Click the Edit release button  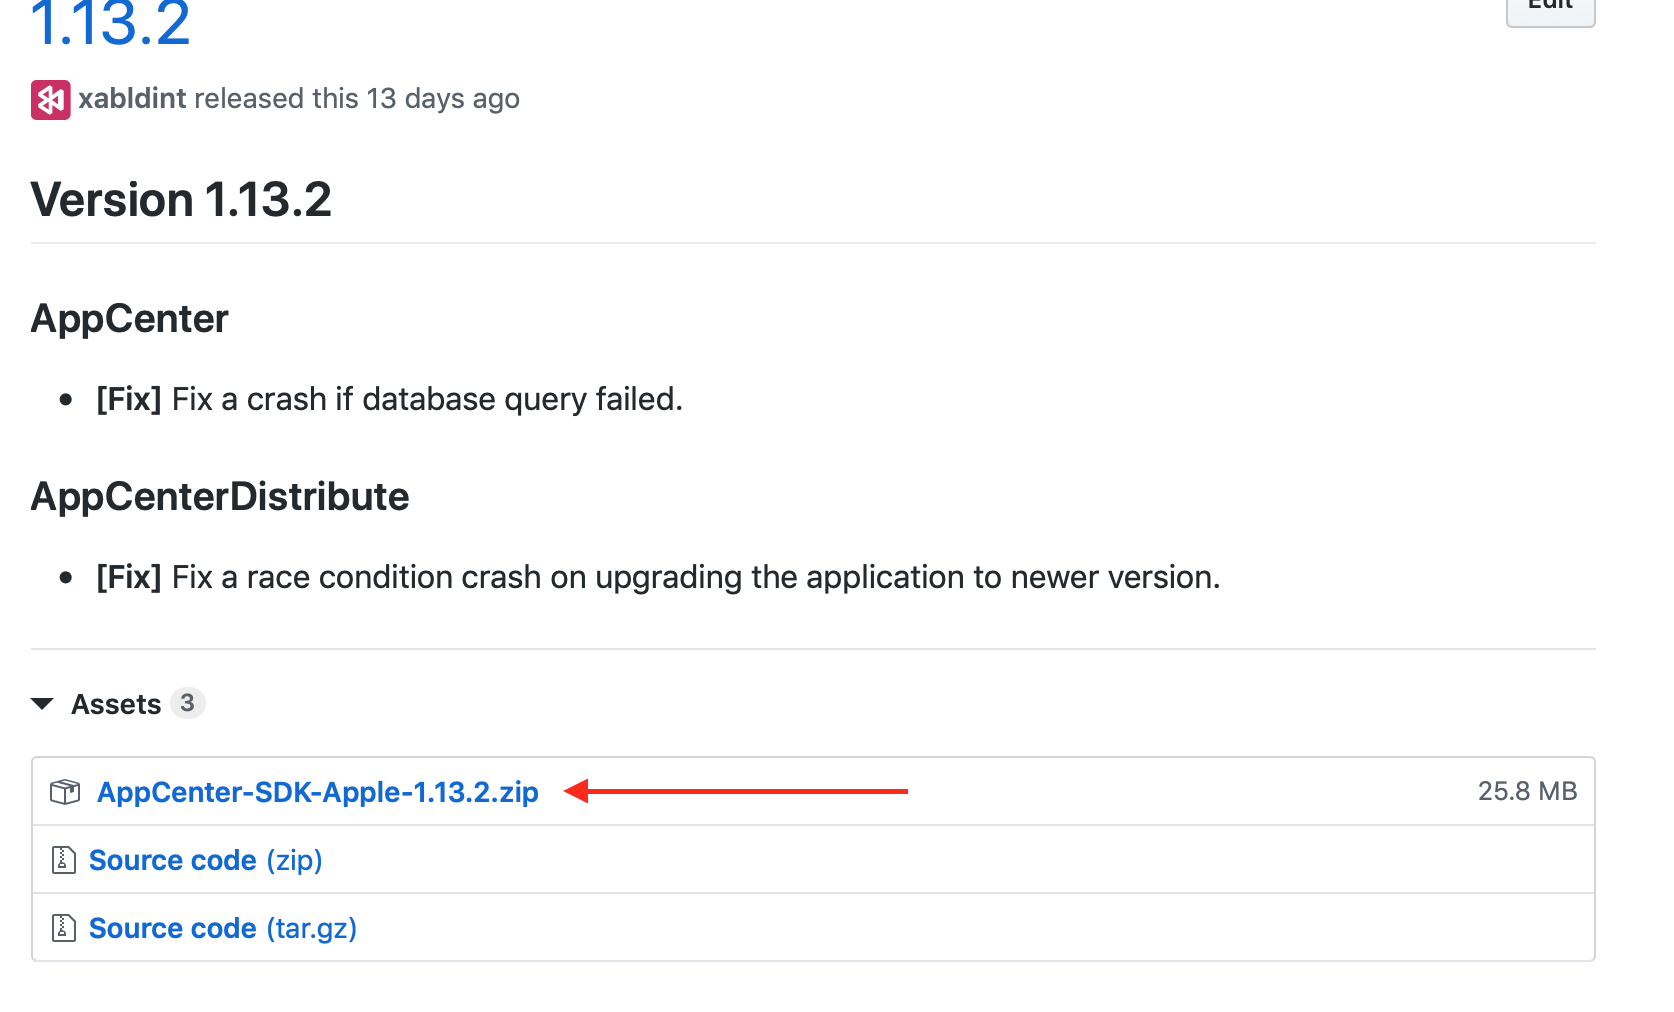click(x=1549, y=8)
